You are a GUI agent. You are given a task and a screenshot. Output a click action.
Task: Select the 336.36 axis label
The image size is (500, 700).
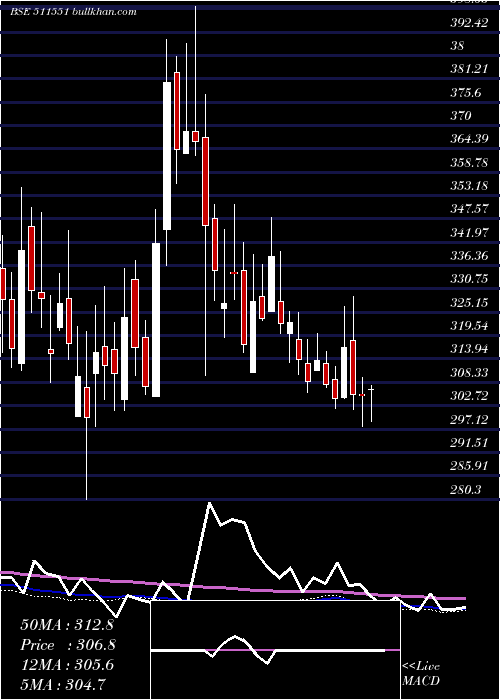pos(469,256)
